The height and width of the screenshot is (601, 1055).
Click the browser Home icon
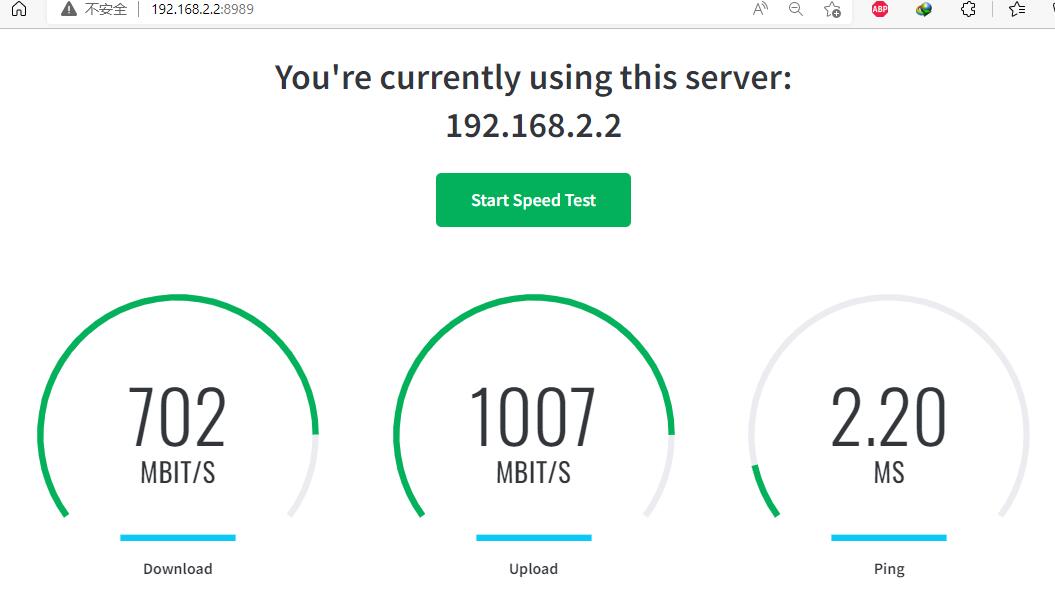click(19, 9)
